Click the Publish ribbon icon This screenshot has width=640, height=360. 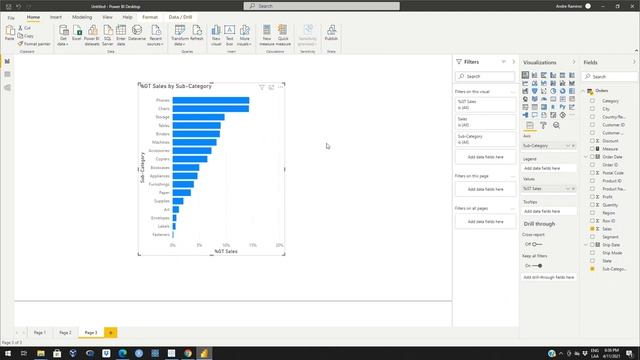tap(331, 33)
